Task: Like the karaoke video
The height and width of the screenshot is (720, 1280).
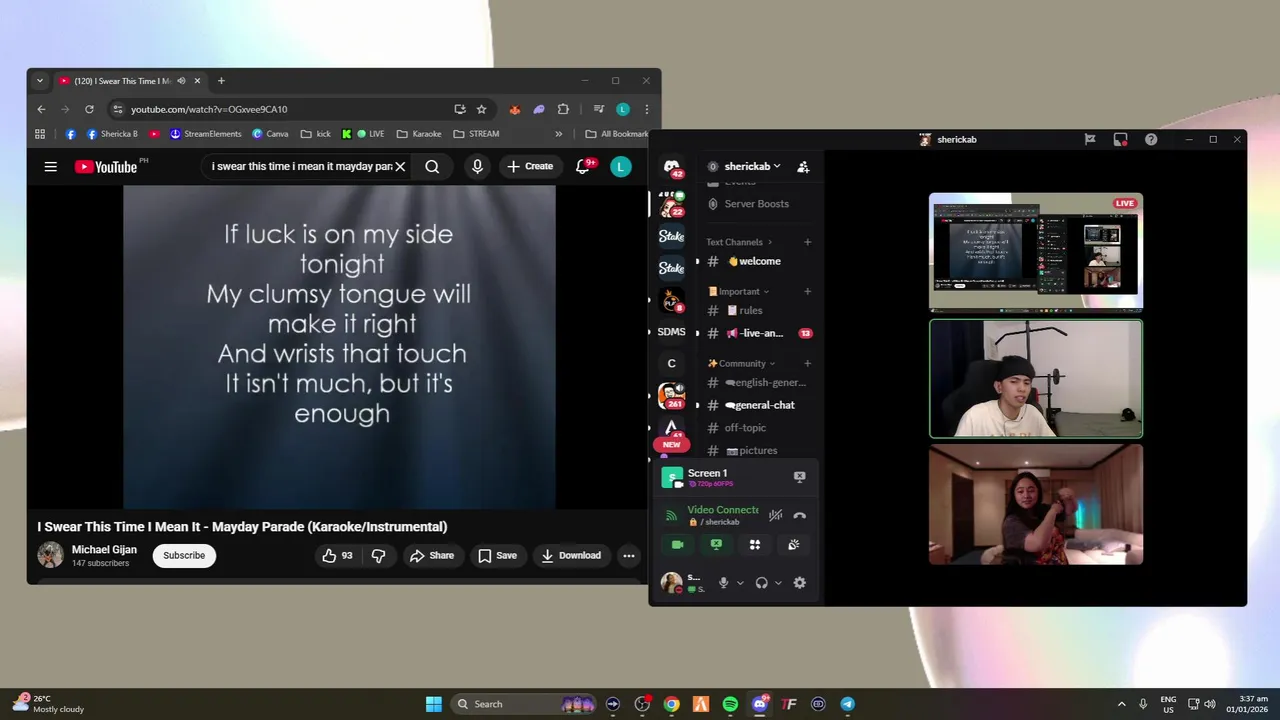Action: click(338, 555)
